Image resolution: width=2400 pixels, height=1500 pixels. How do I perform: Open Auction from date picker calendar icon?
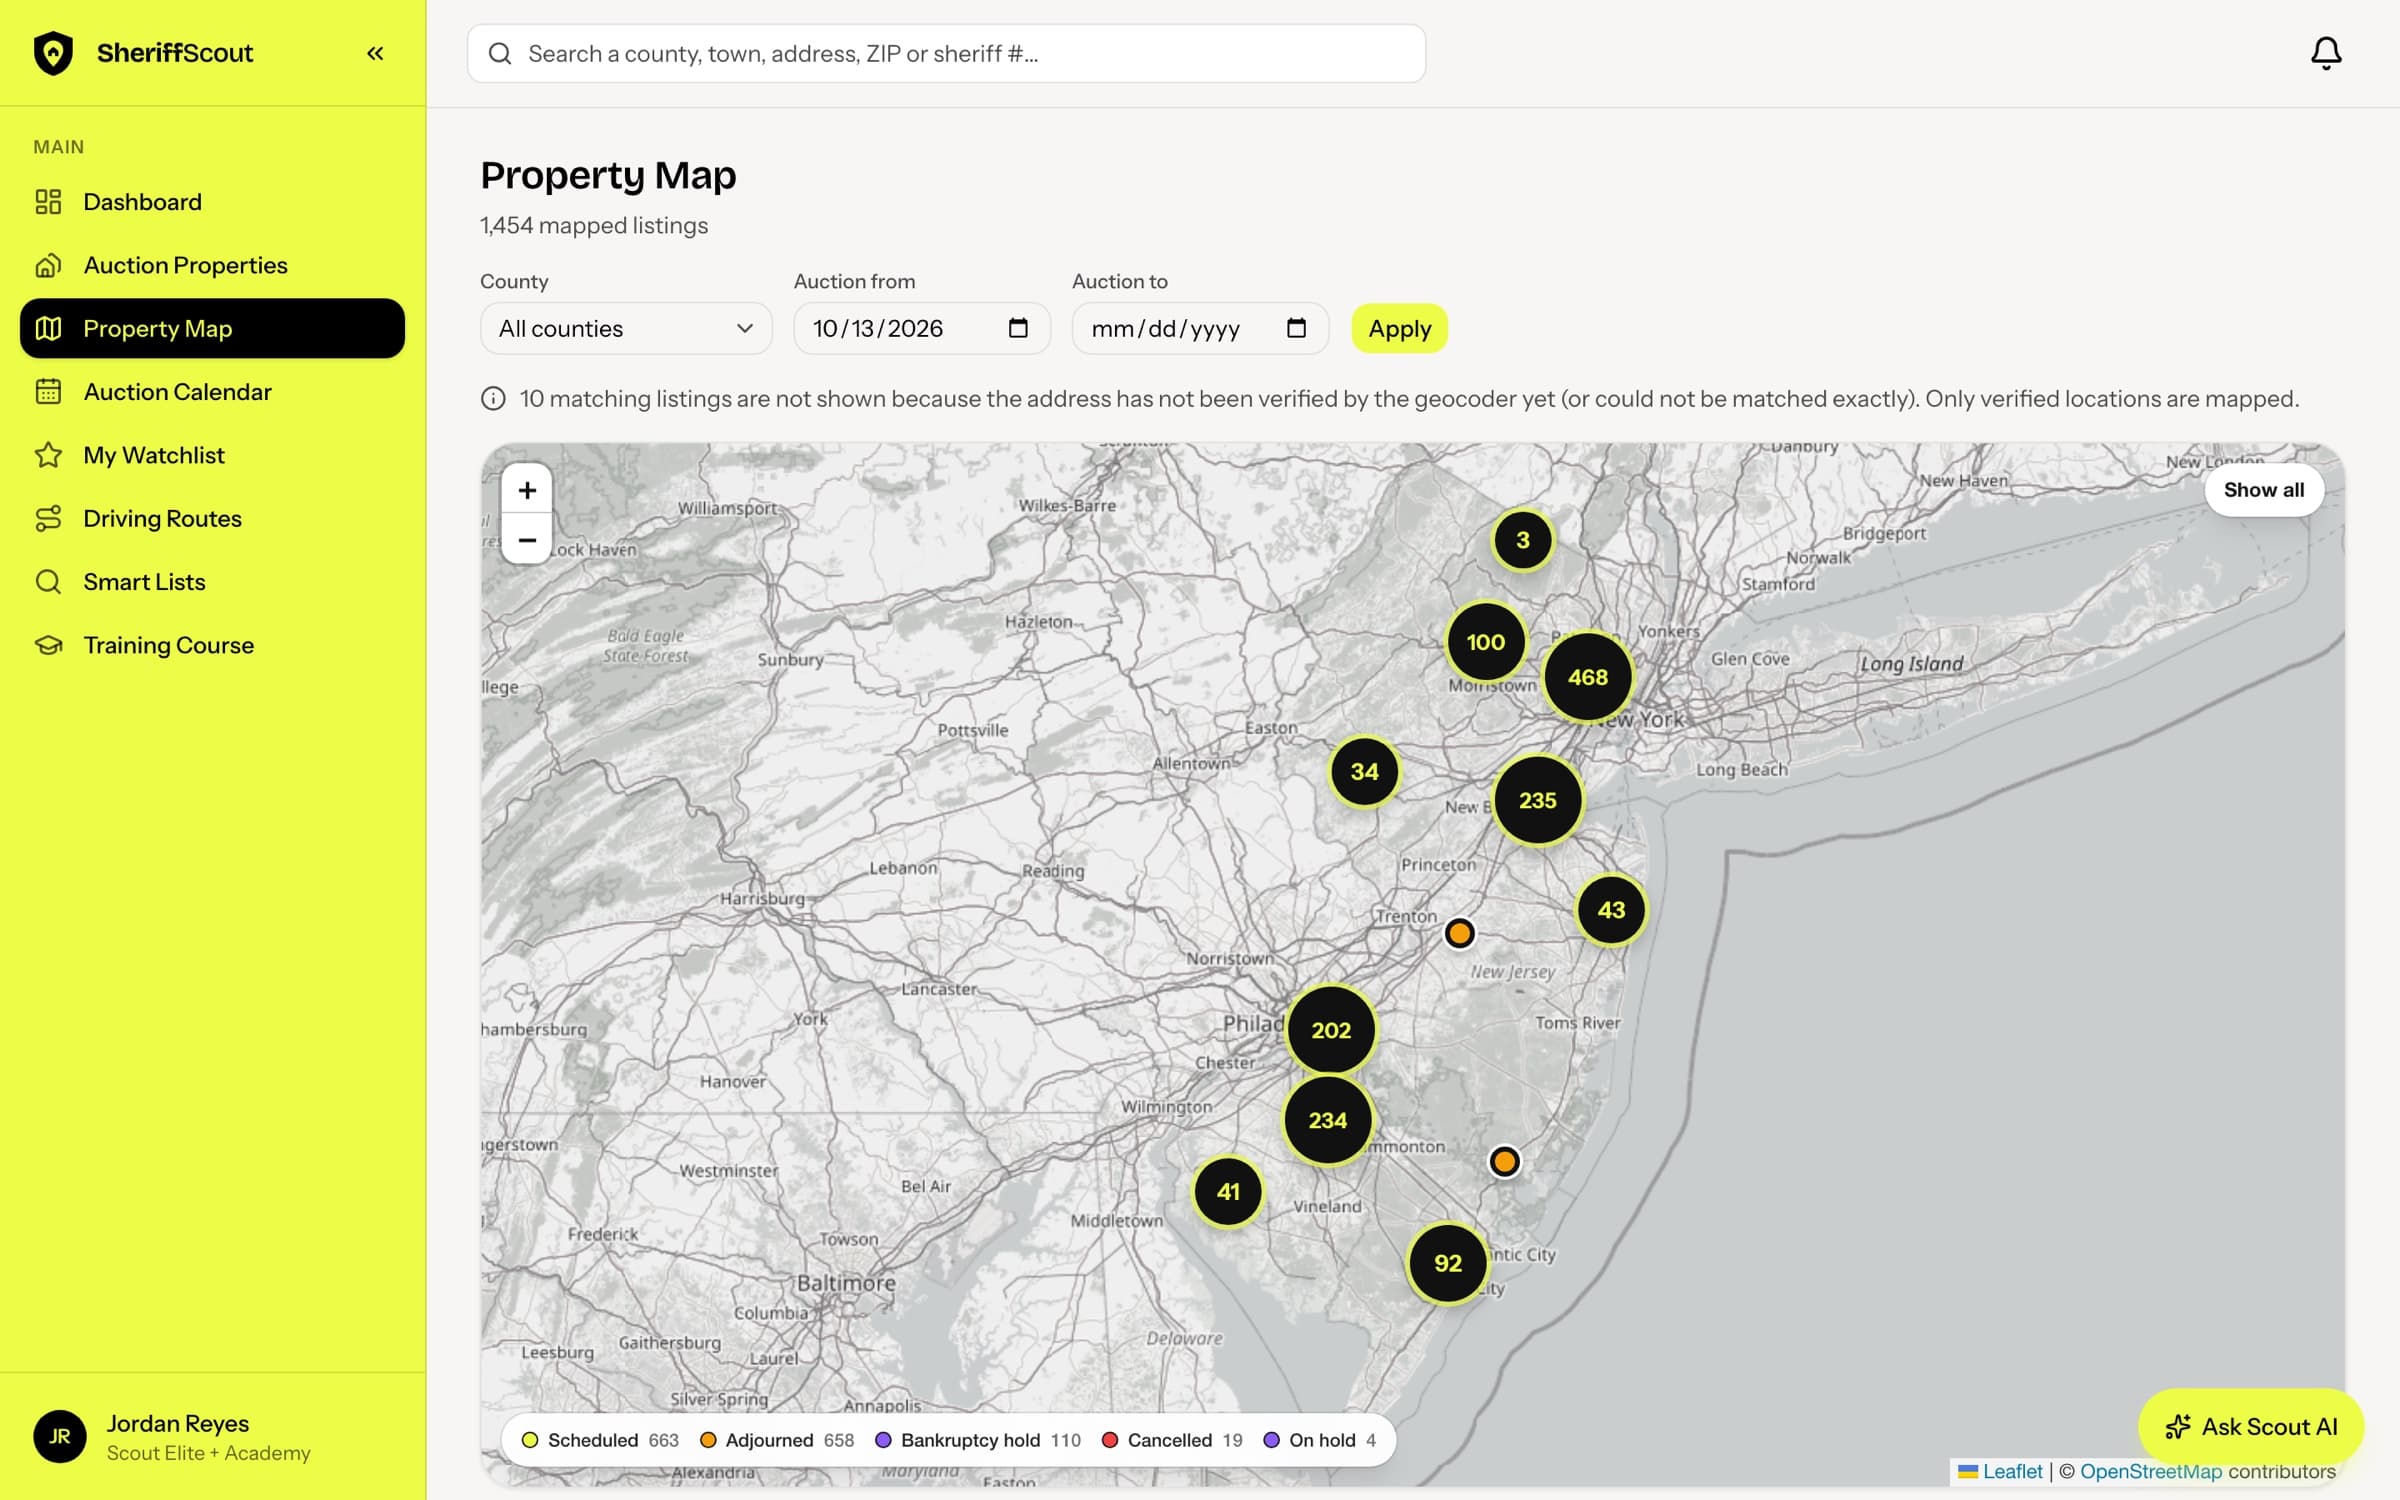point(1018,328)
